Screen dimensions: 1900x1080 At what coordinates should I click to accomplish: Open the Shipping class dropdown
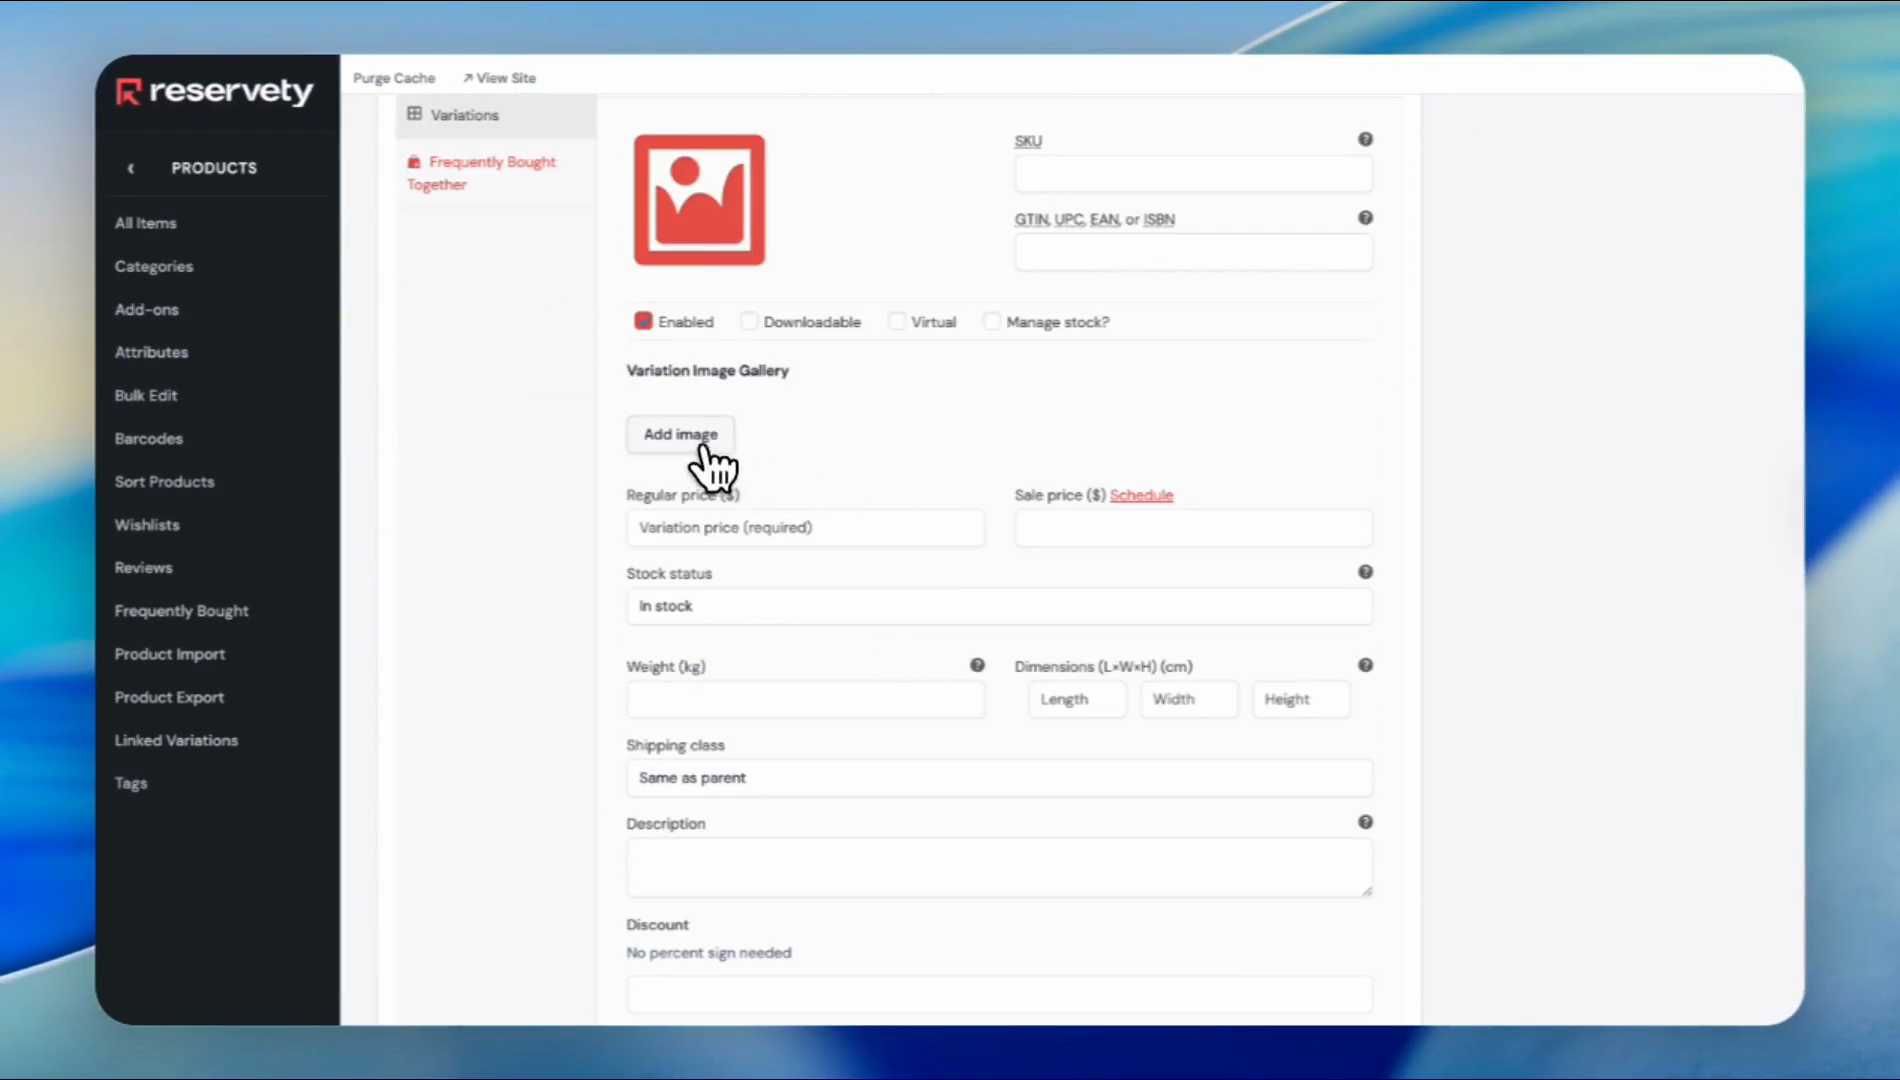coord(998,778)
